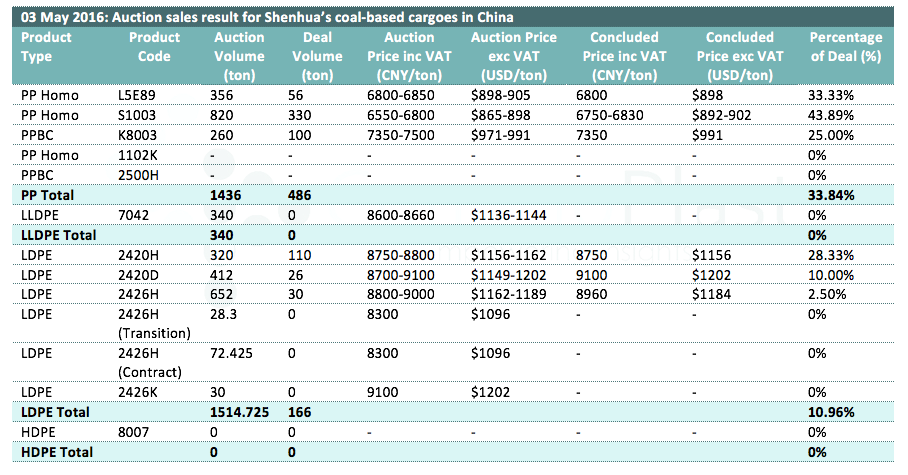Viewport: 908px width, 475px height.
Task: Click the 'Deal Volume (ton)' header
Action: (x=317, y=56)
